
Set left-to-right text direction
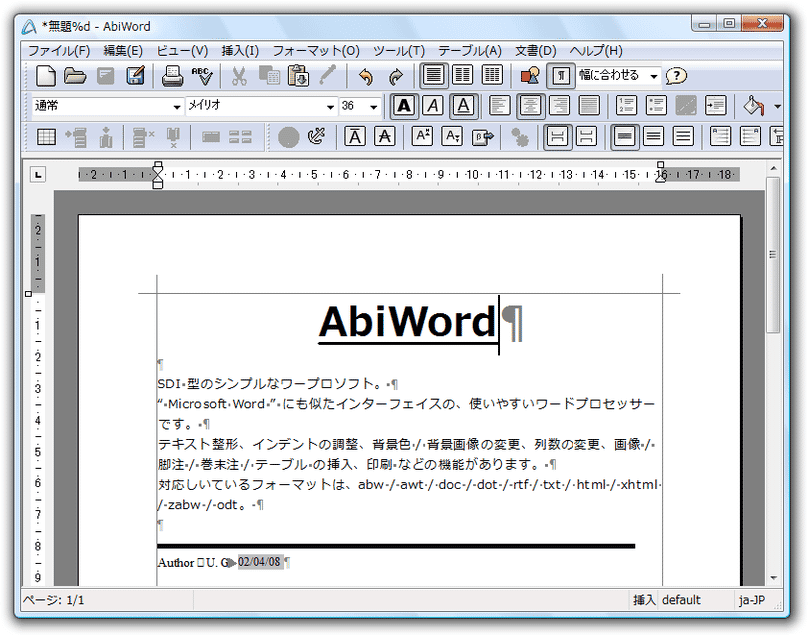pos(720,137)
